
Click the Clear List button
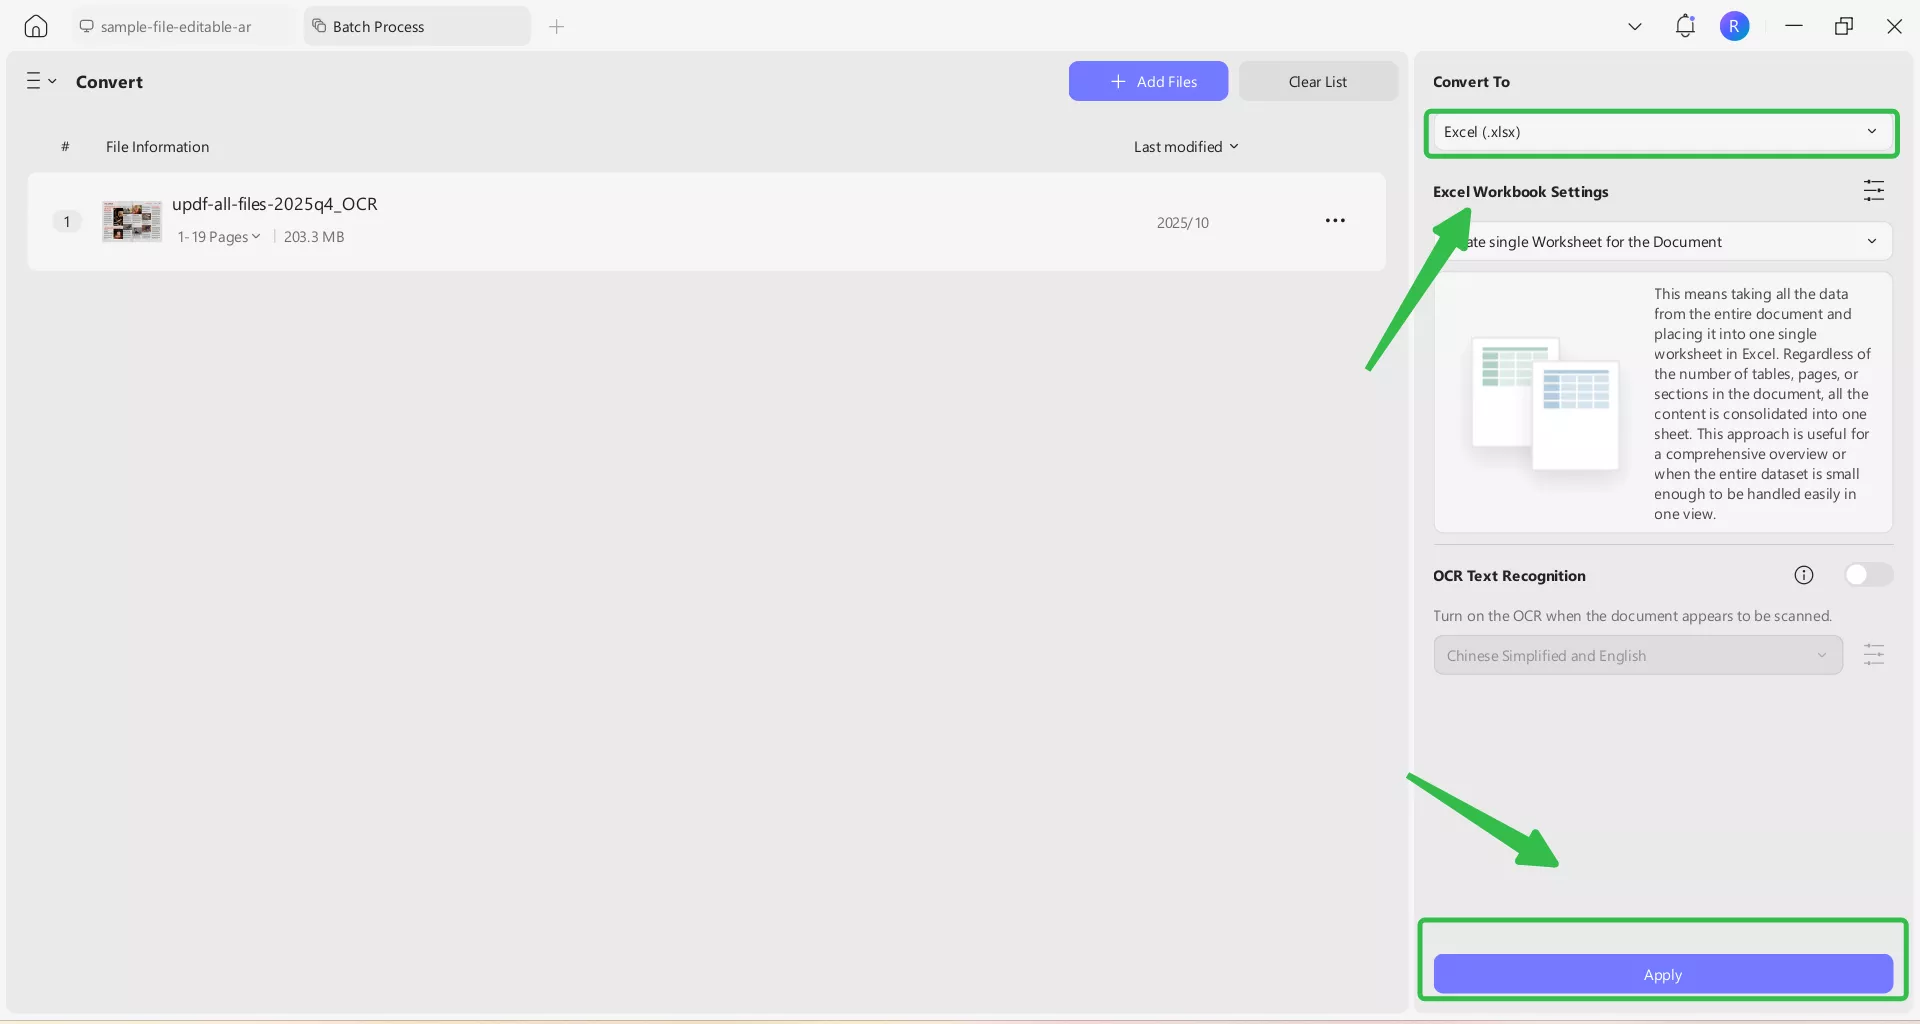(1318, 81)
